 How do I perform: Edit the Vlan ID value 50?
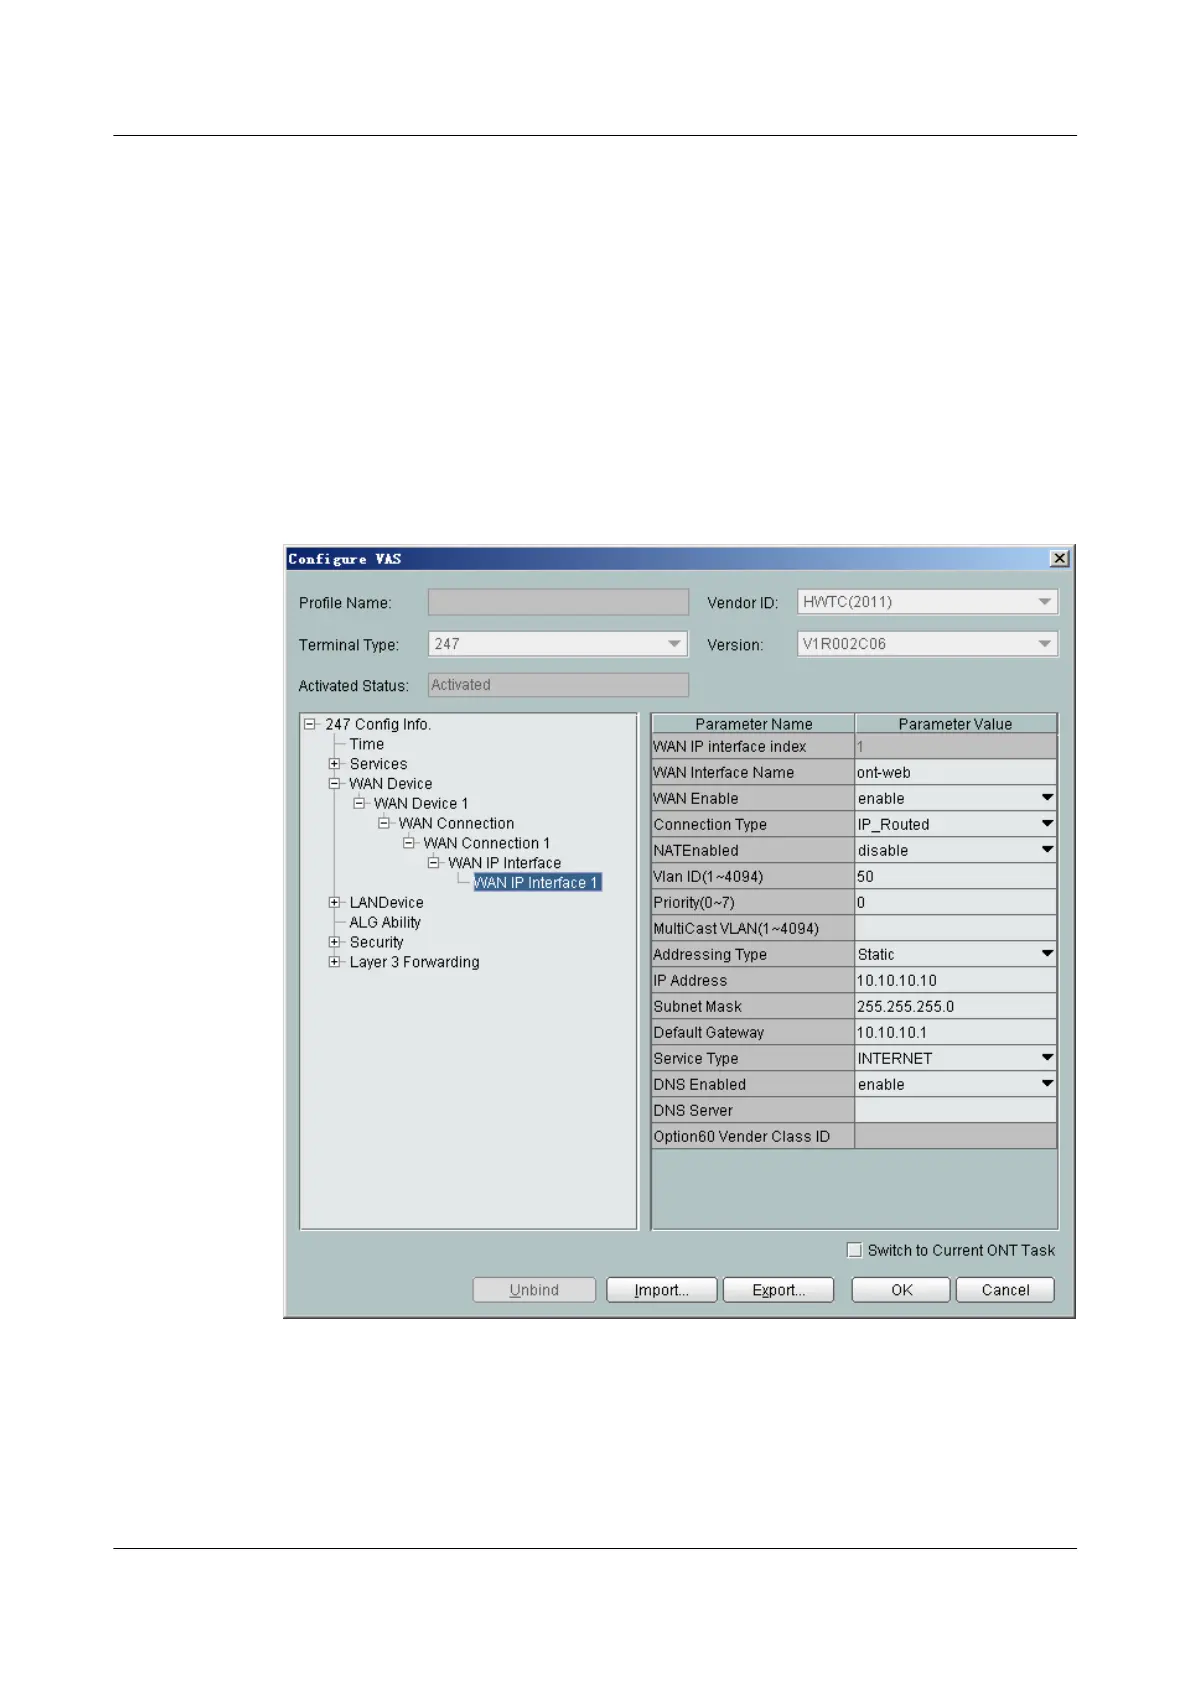point(955,876)
